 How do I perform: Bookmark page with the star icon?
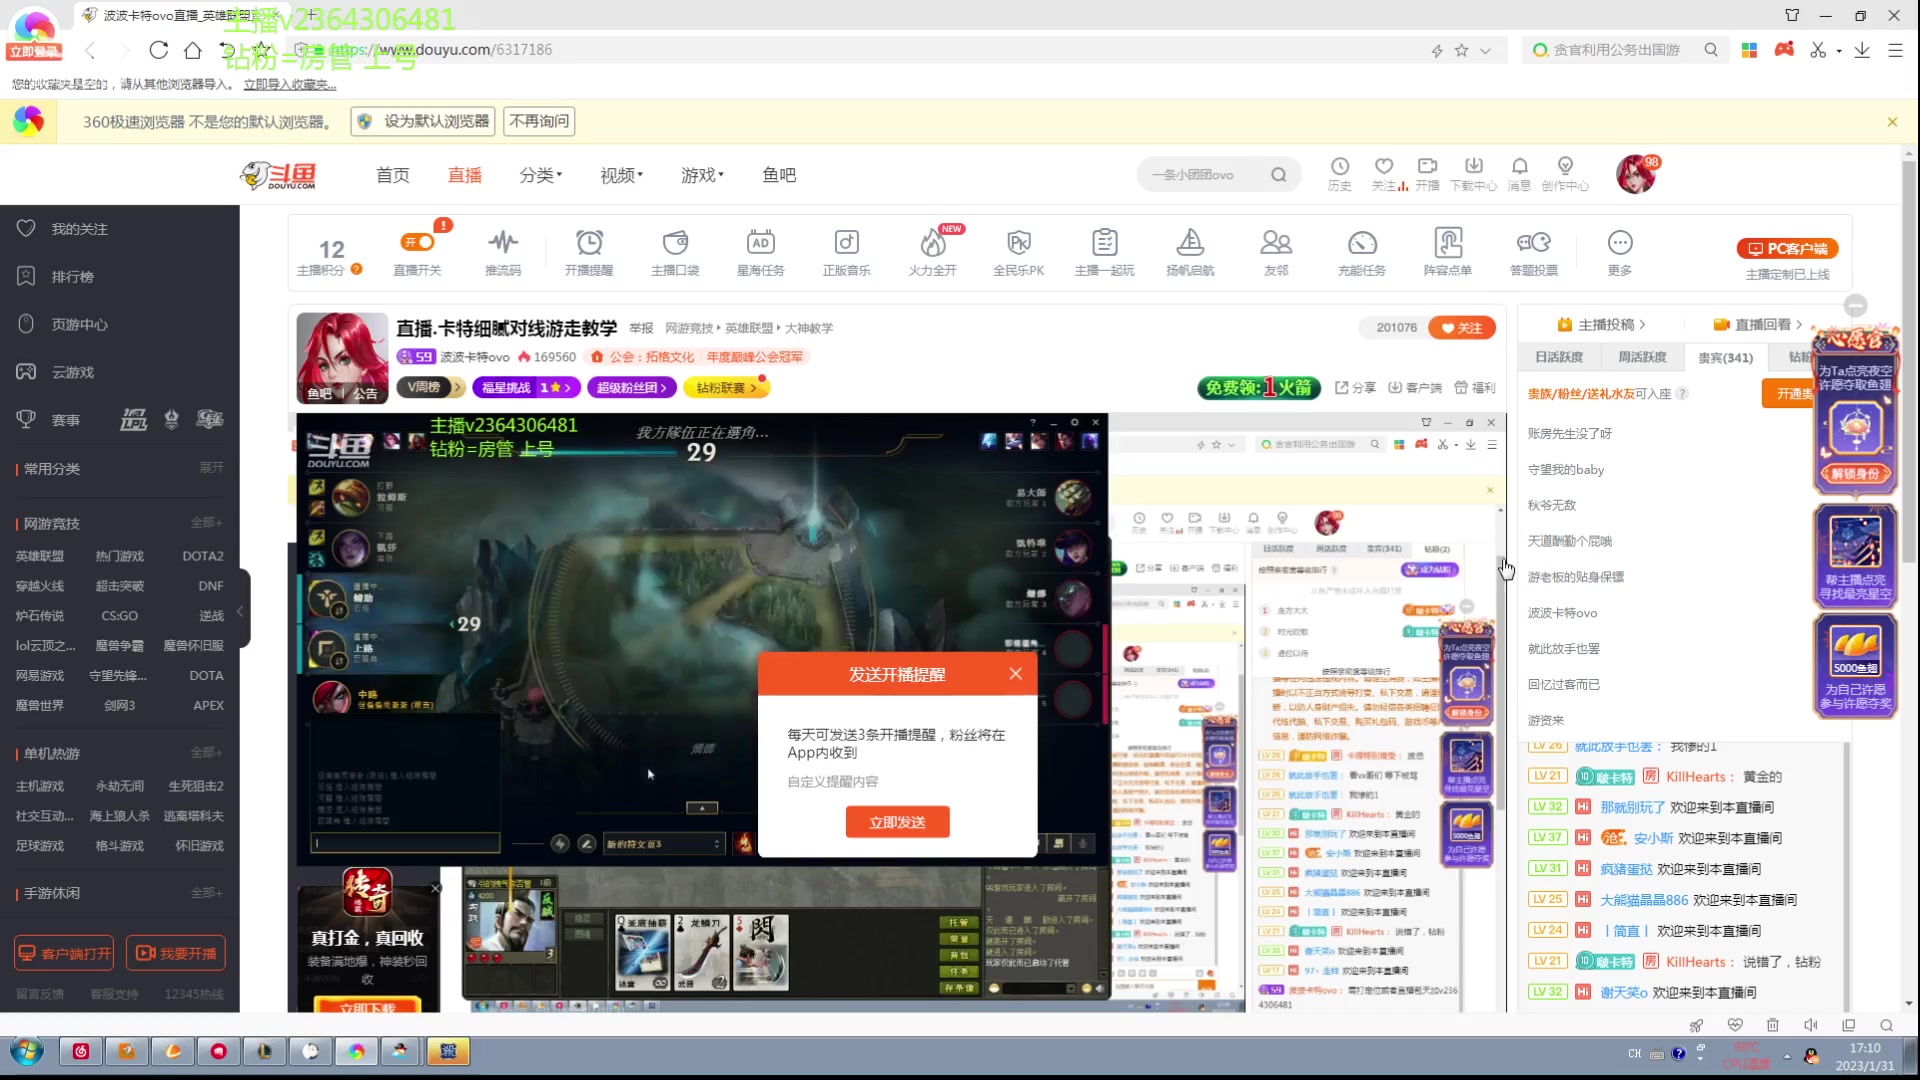point(1462,50)
